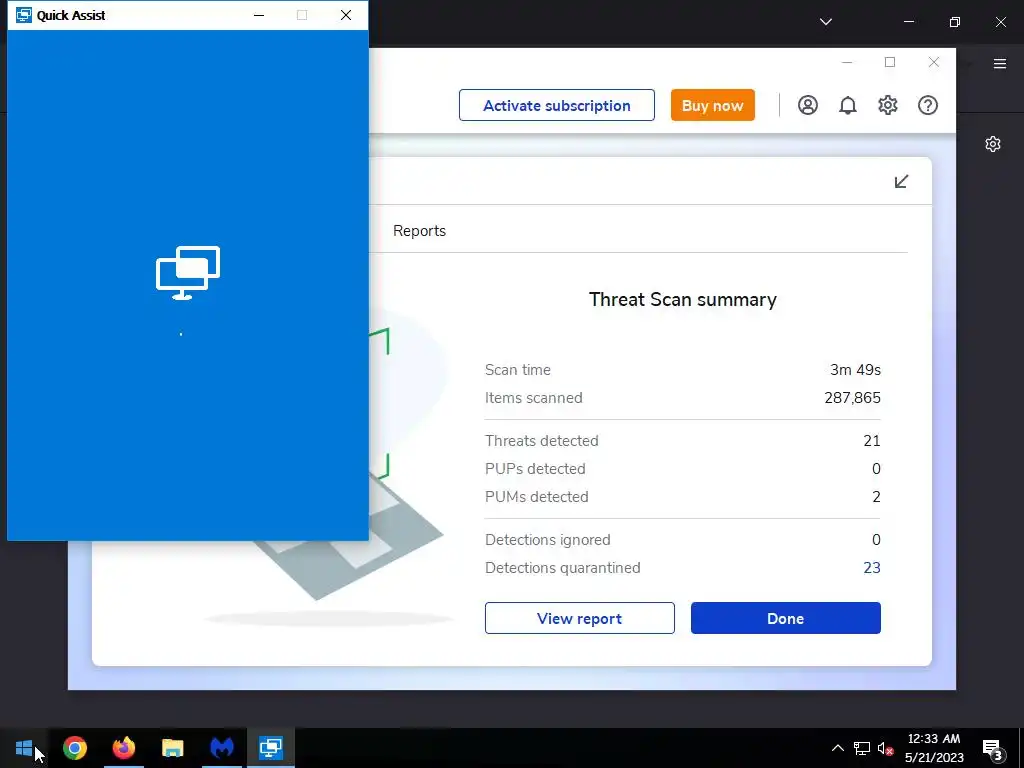The width and height of the screenshot is (1024, 768).
Task: Click the PUPs detected label
Action: tap(535, 469)
